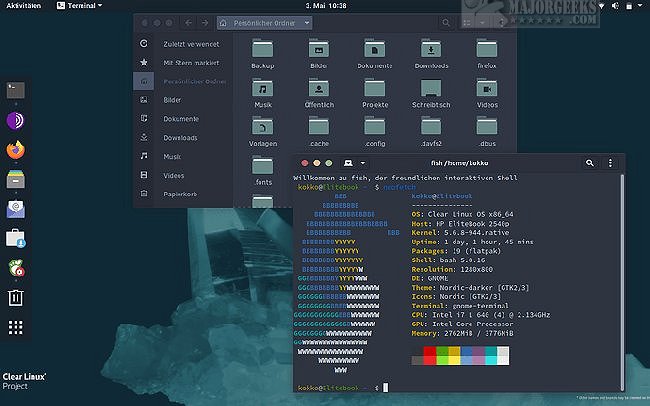Launch Firefox from the dock
The image size is (650, 406).
coord(16,150)
